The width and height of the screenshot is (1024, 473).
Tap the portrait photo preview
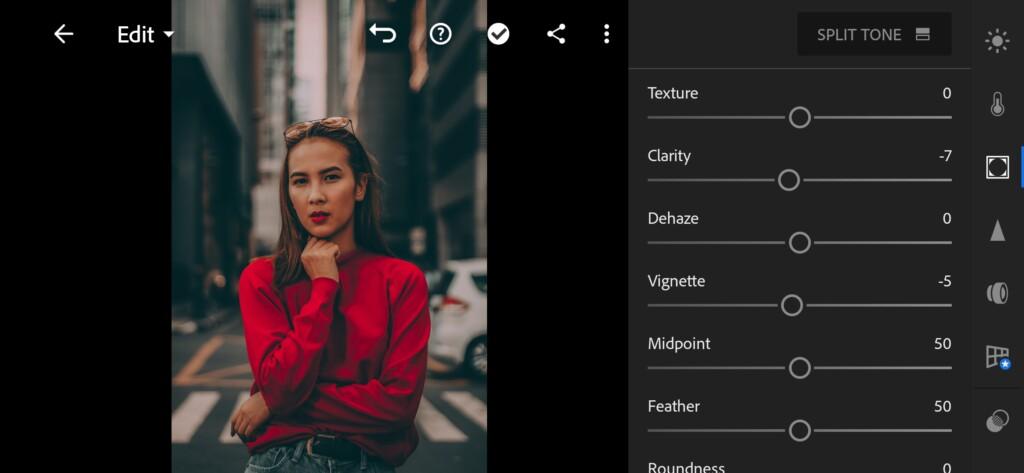coord(329,236)
